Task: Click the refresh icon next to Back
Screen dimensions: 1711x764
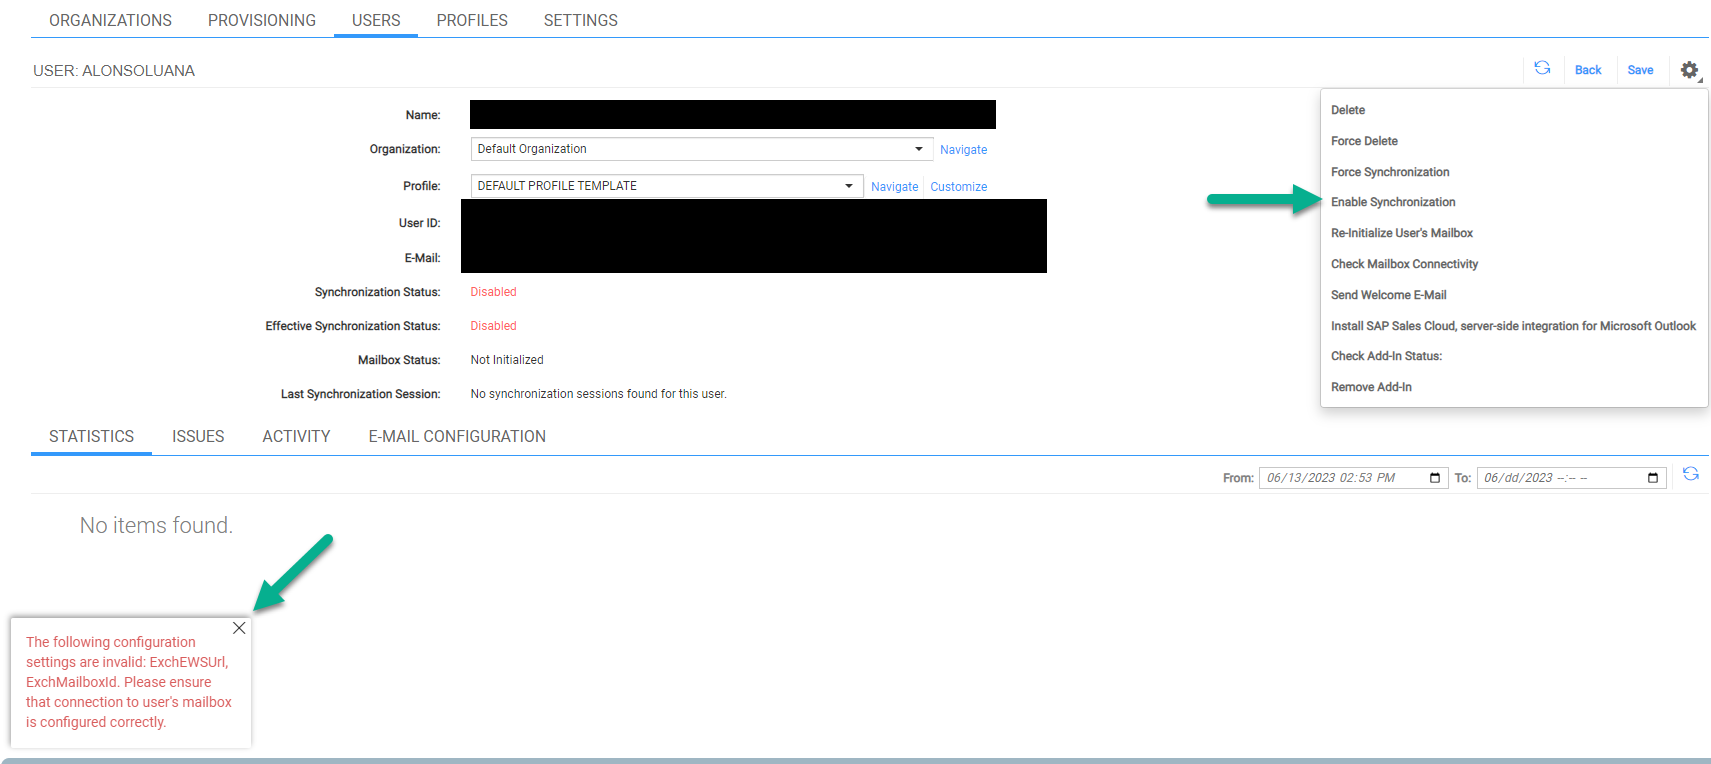Action: [x=1542, y=68]
